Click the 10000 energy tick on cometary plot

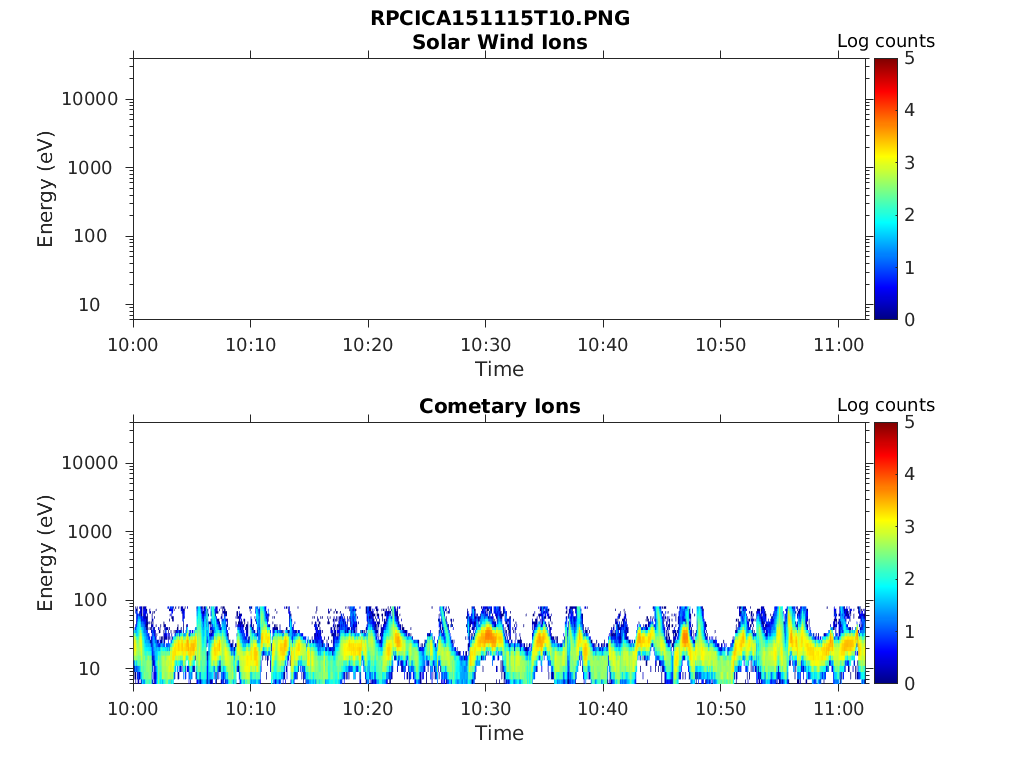[x=89, y=463]
